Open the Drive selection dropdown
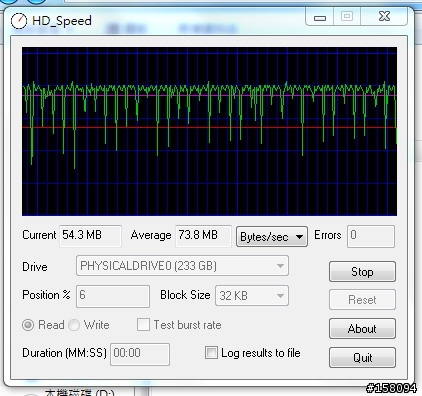The width and height of the screenshot is (422, 396). click(182, 266)
